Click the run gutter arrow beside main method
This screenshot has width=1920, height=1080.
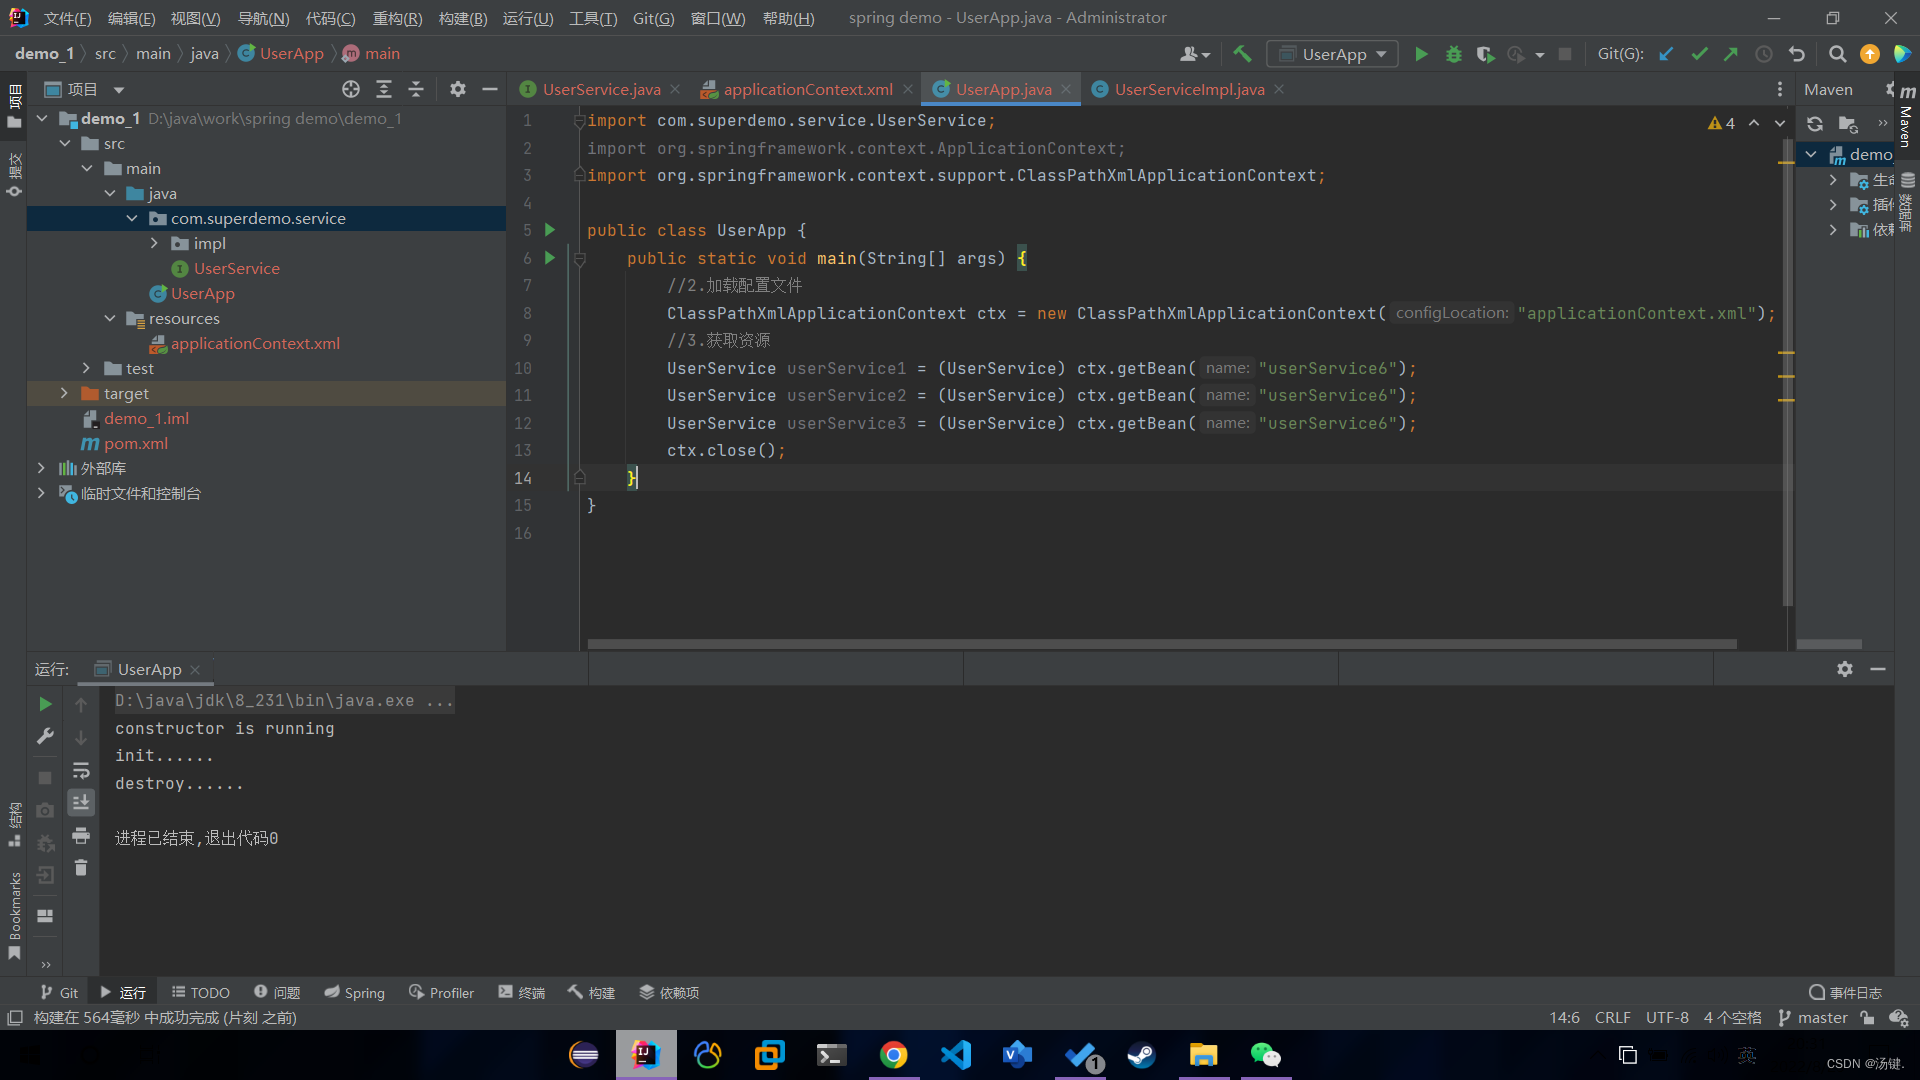(x=549, y=258)
